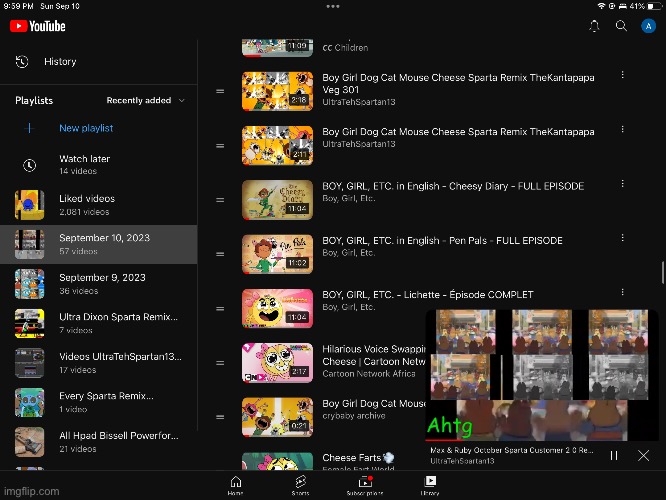Play the crybaby archive video thumbnail

277,417
